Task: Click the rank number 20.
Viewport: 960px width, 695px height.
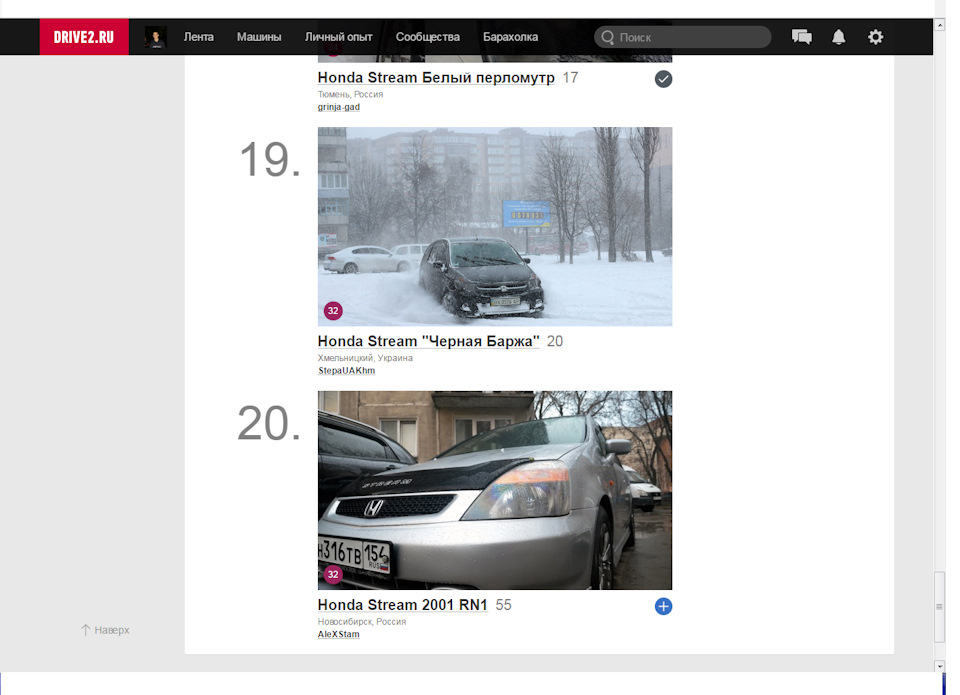Action: (269, 424)
